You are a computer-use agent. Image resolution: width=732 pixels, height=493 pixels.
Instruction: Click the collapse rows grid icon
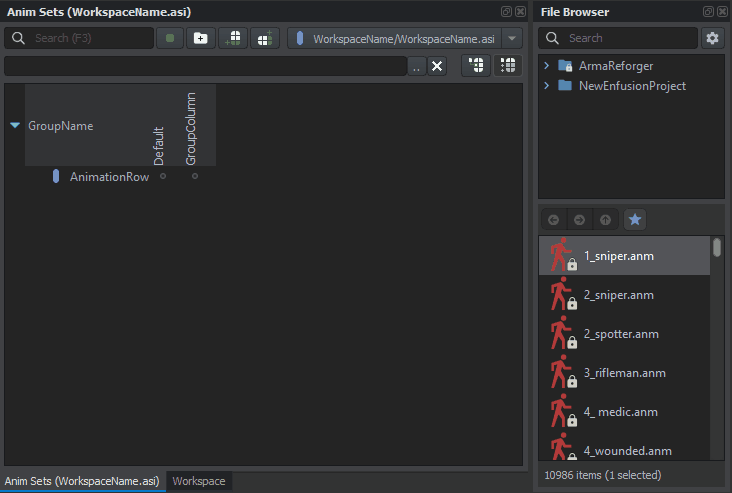[476, 65]
